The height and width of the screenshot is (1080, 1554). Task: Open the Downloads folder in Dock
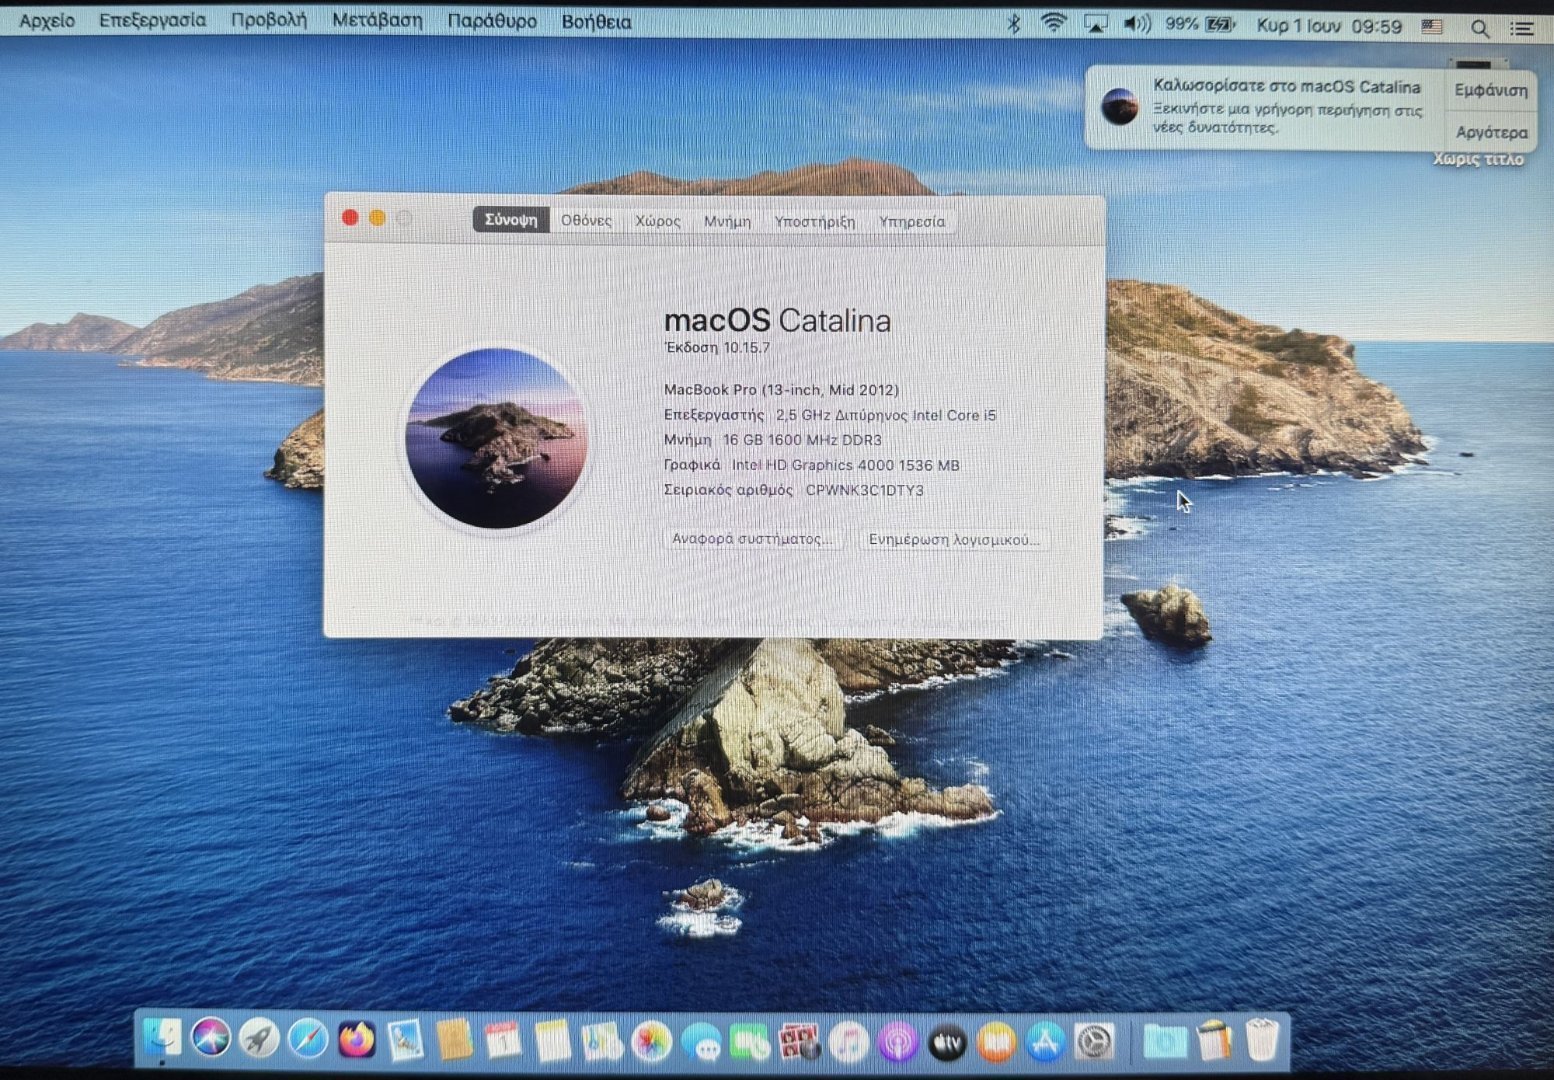point(1164,1042)
